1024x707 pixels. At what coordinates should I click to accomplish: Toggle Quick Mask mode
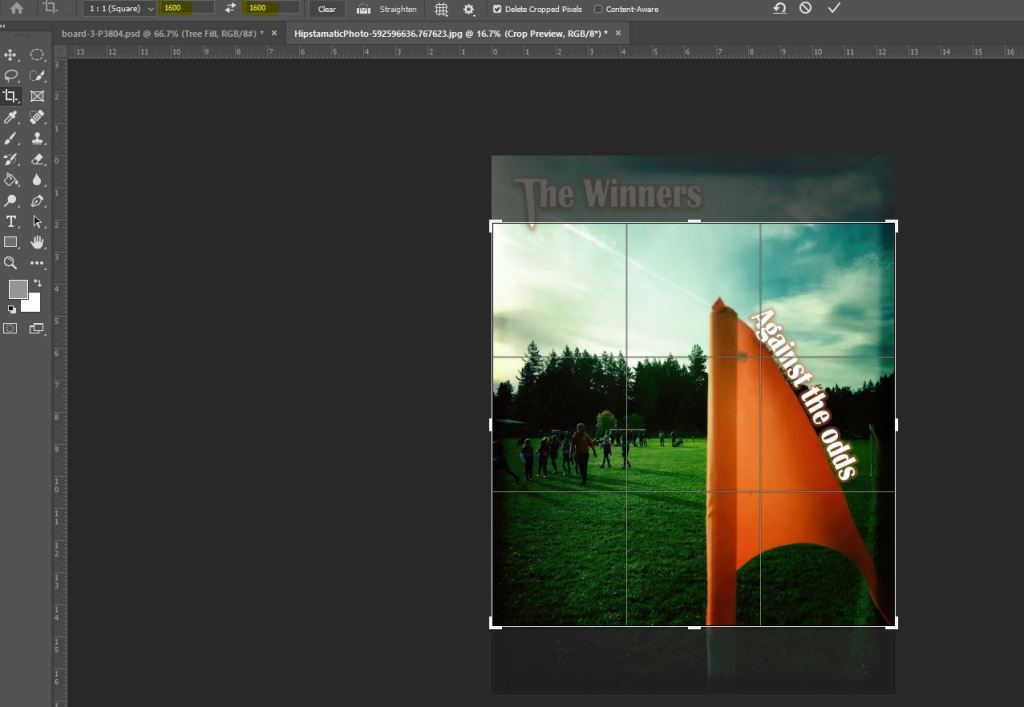[11, 328]
